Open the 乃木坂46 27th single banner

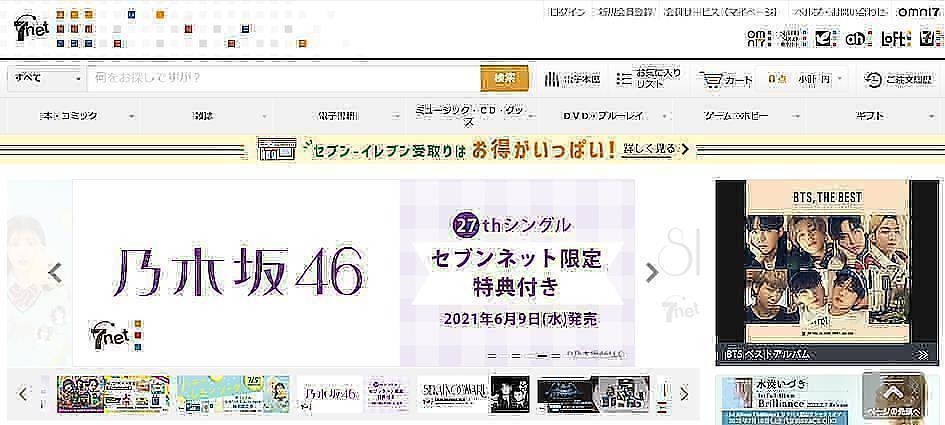pyautogui.click(x=354, y=272)
